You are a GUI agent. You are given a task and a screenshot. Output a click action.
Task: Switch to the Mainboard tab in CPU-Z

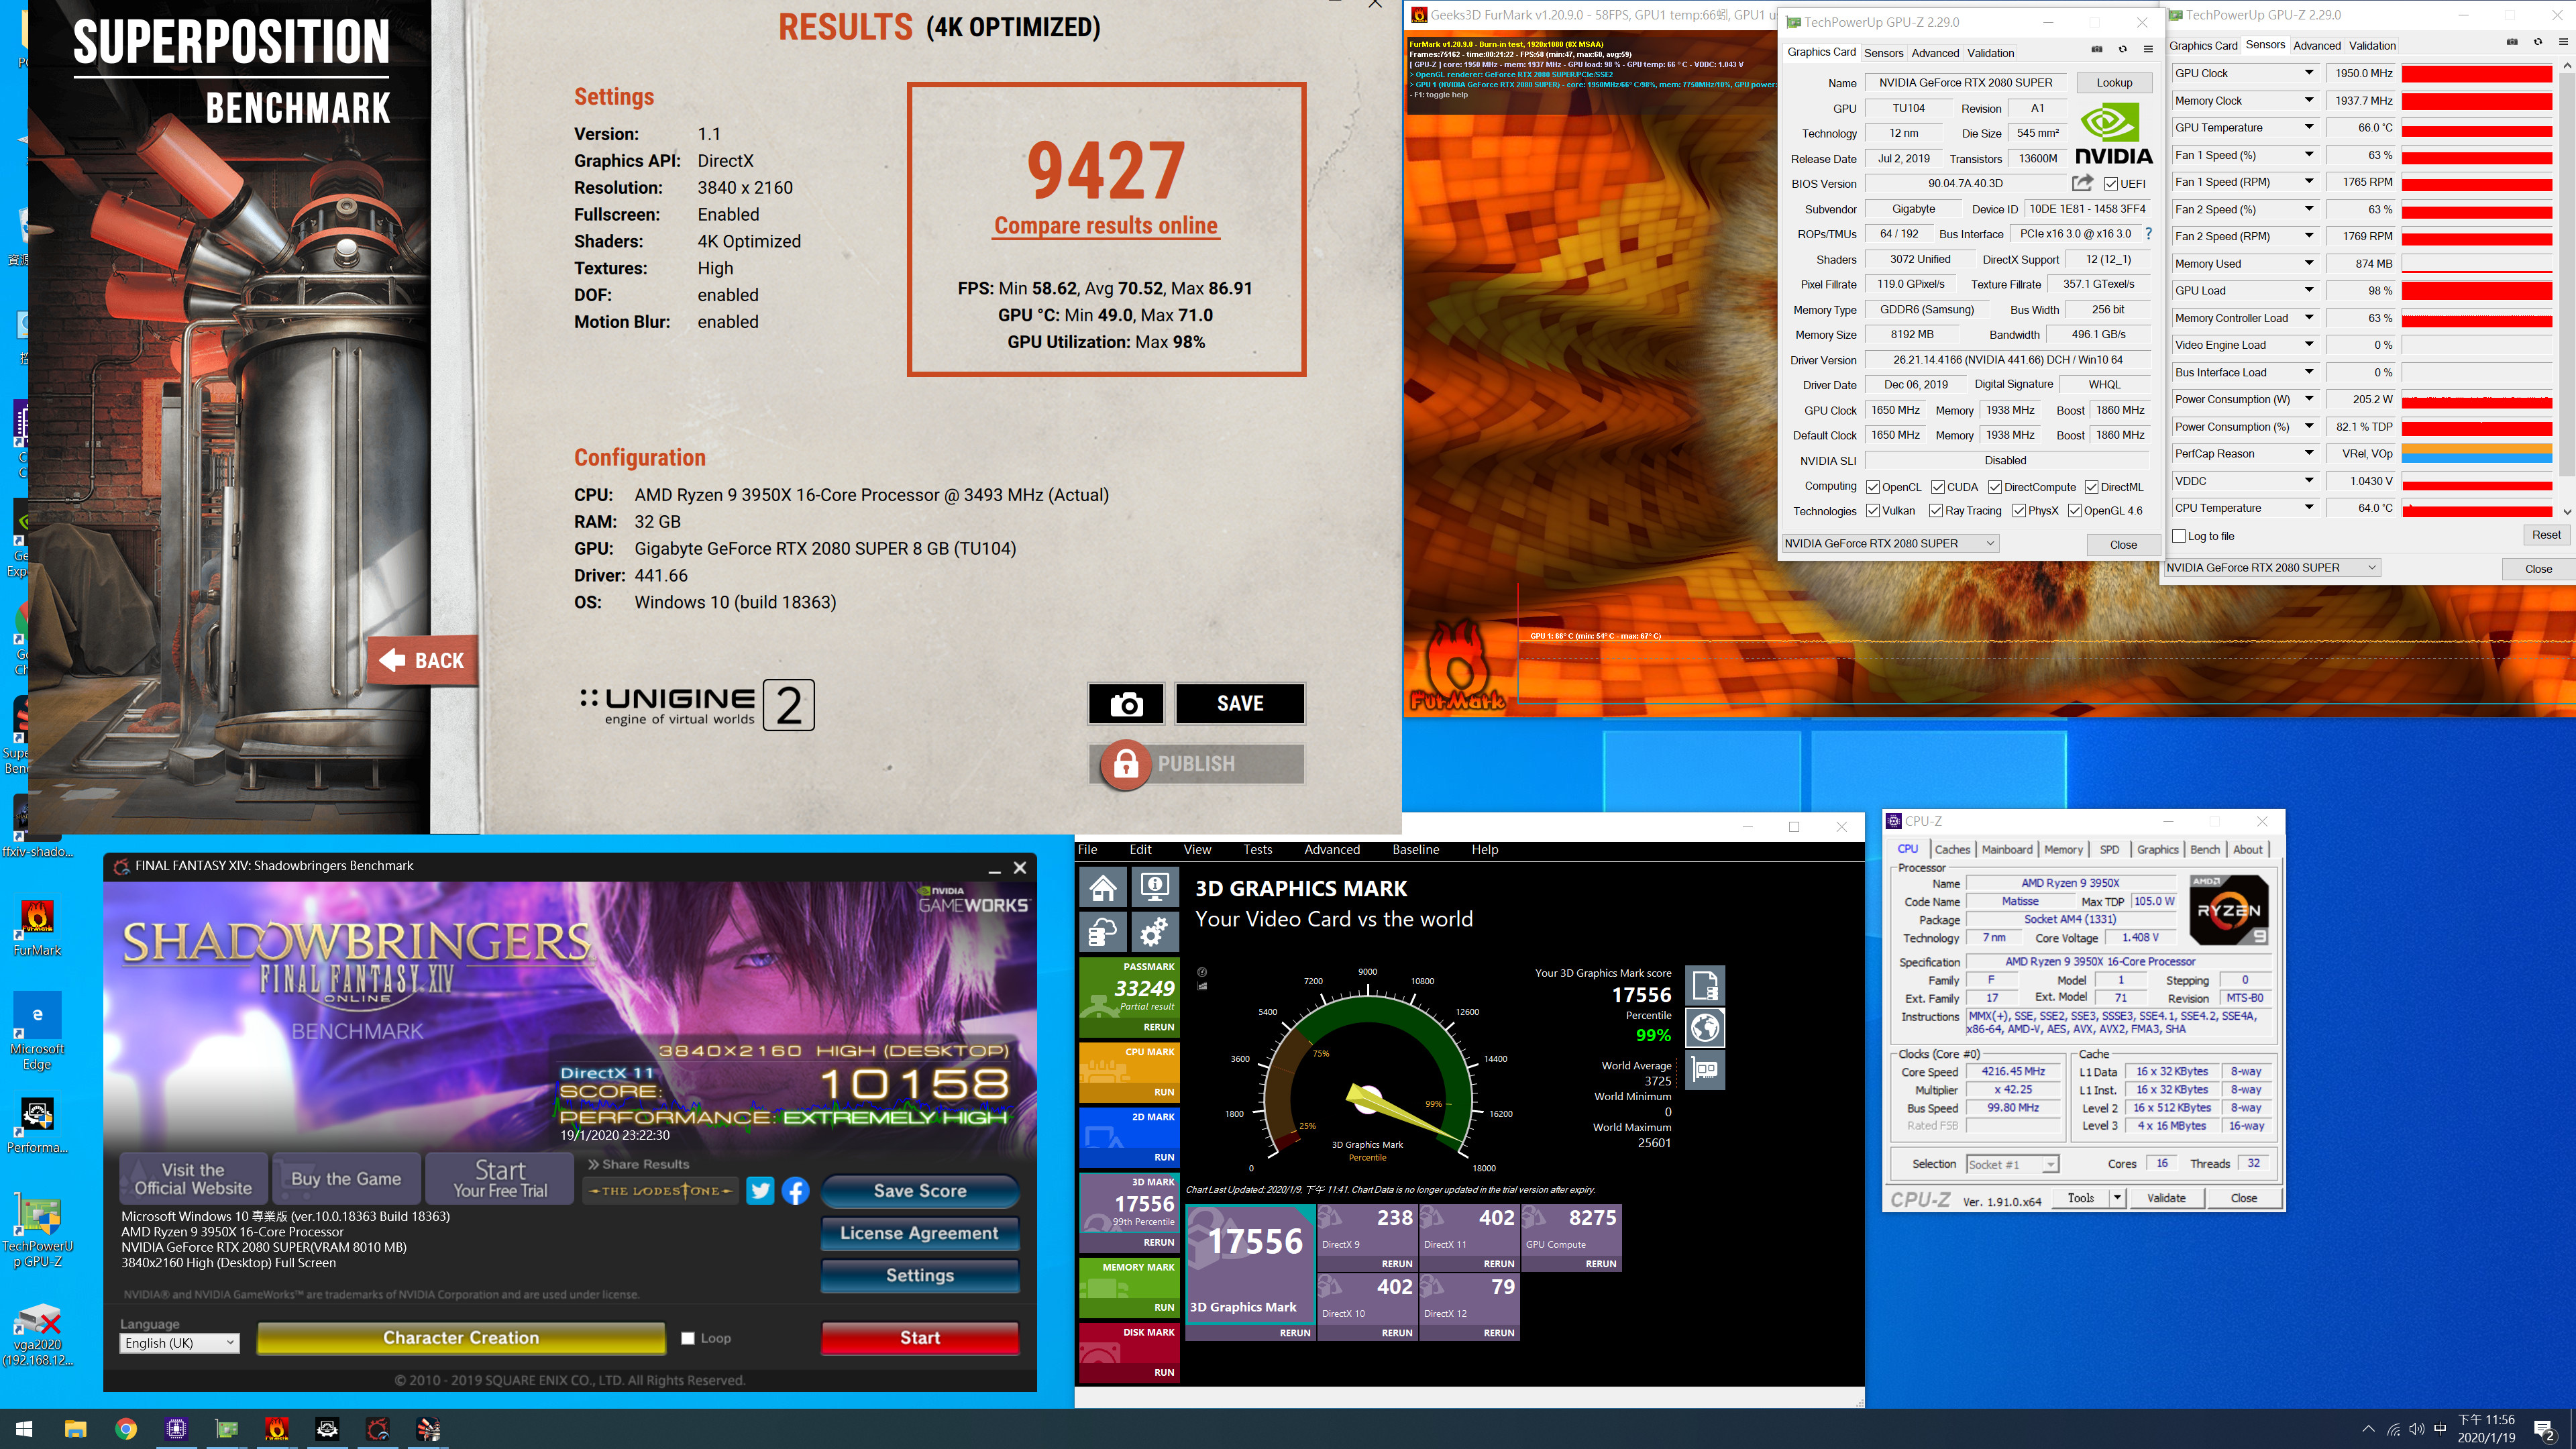tap(2006, 849)
